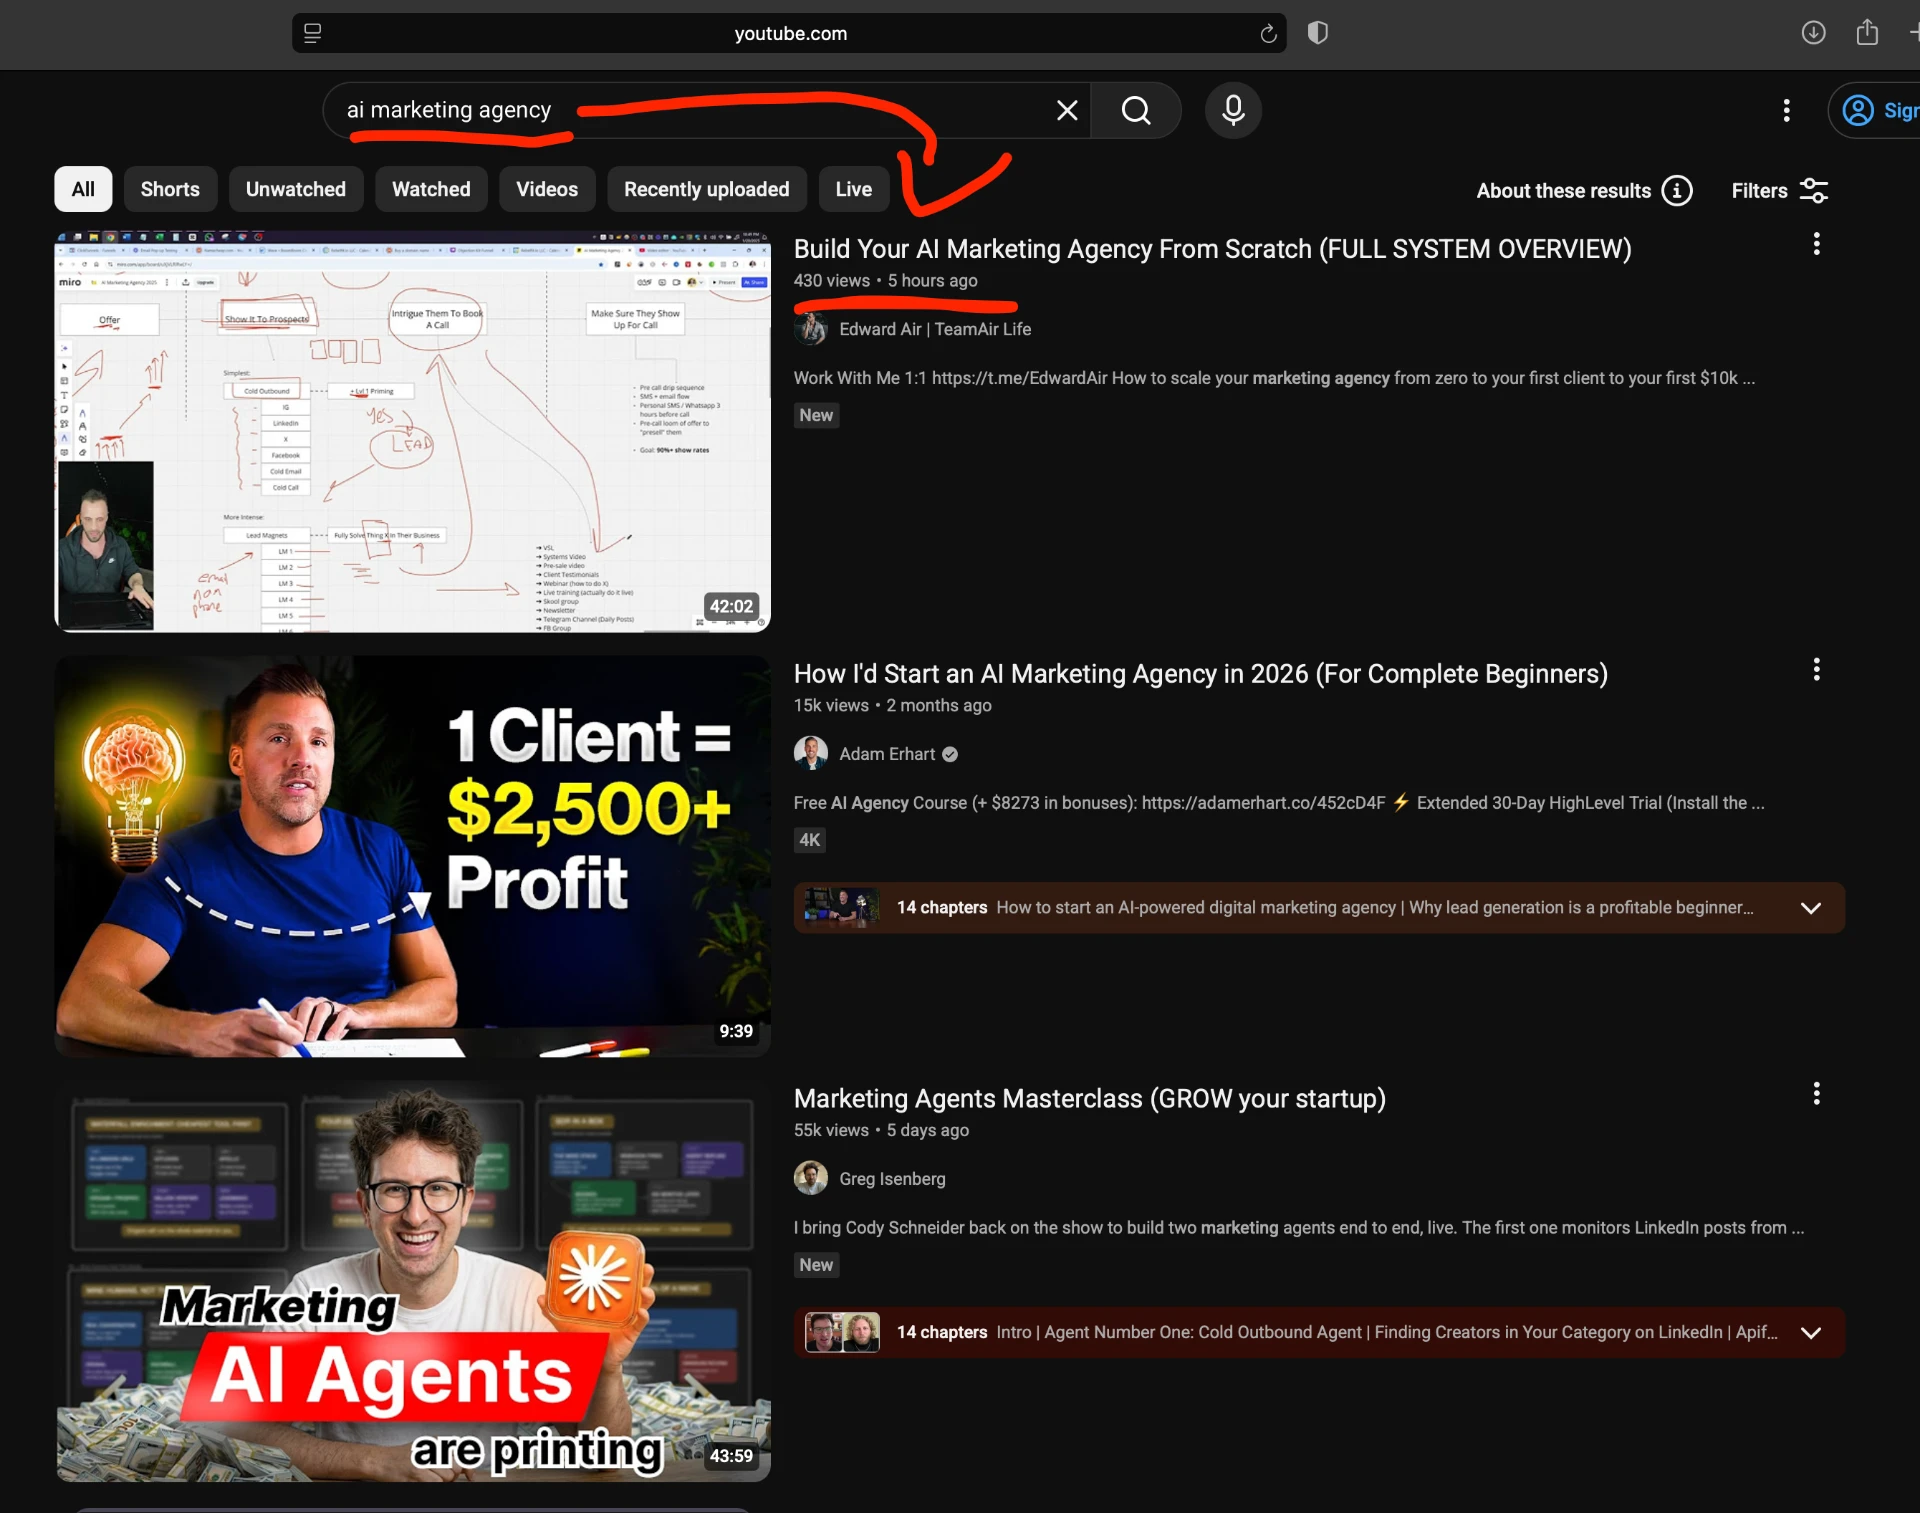The image size is (1920, 1513).
Task: Click About these results text
Action: point(1563,191)
